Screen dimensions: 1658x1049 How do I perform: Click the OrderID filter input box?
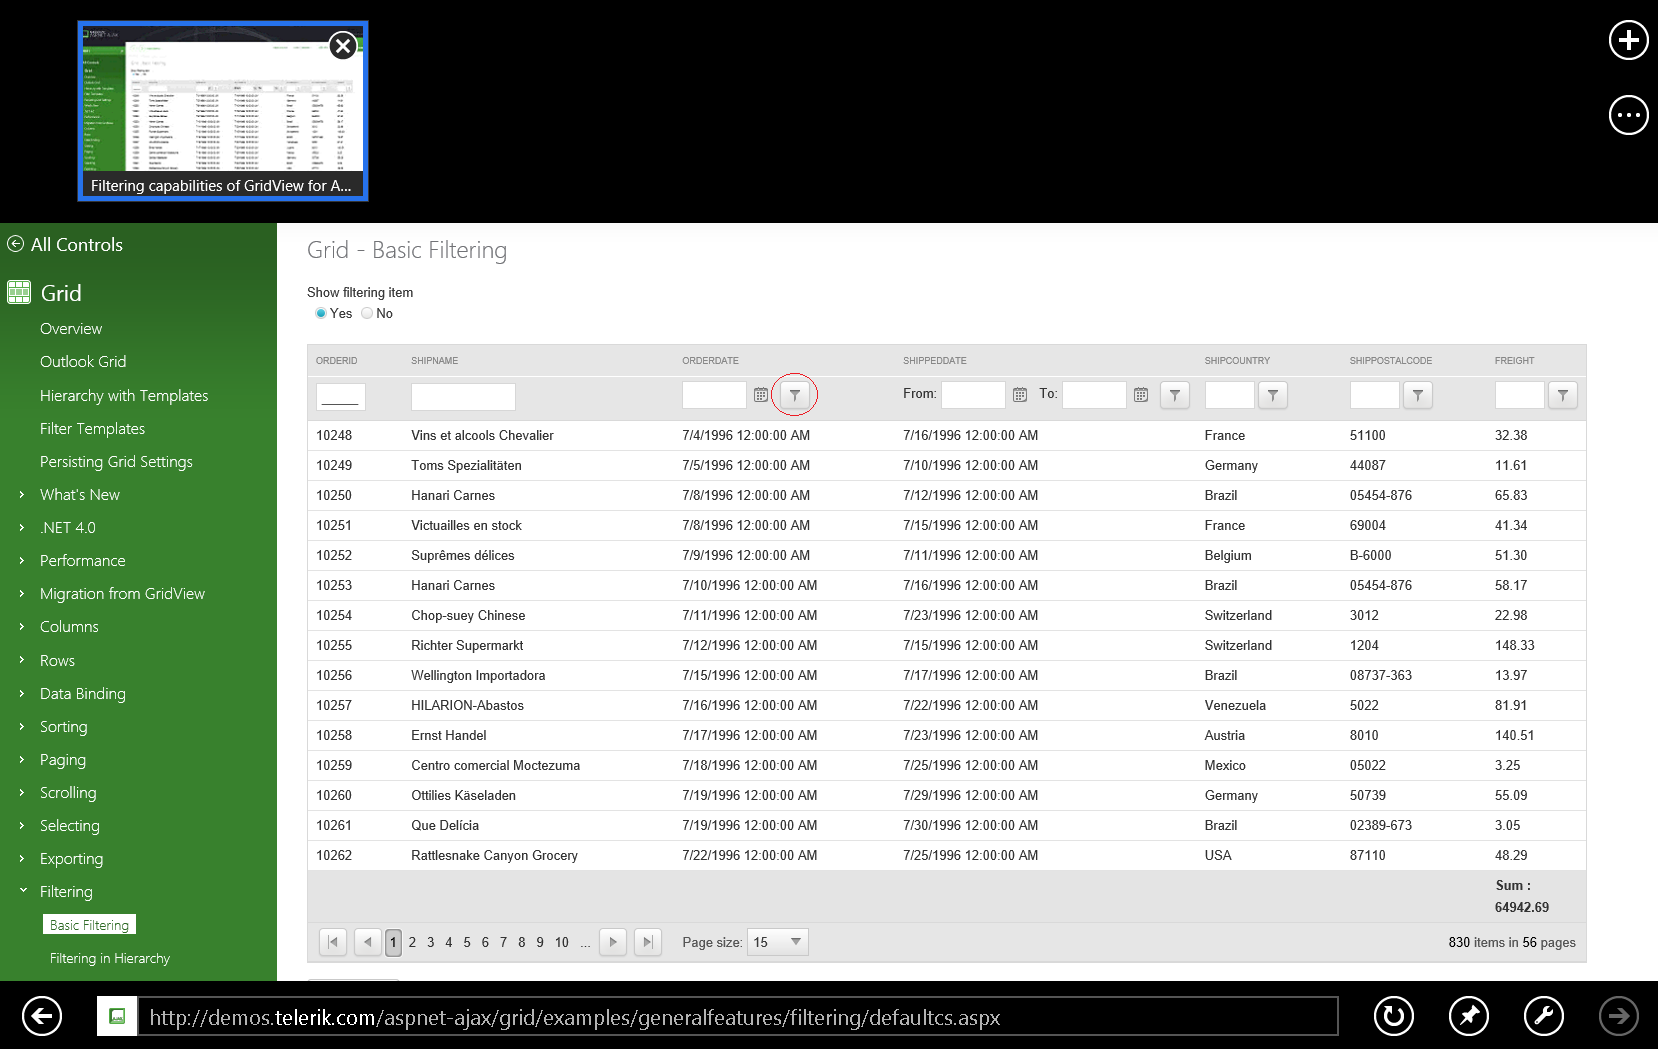point(340,397)
